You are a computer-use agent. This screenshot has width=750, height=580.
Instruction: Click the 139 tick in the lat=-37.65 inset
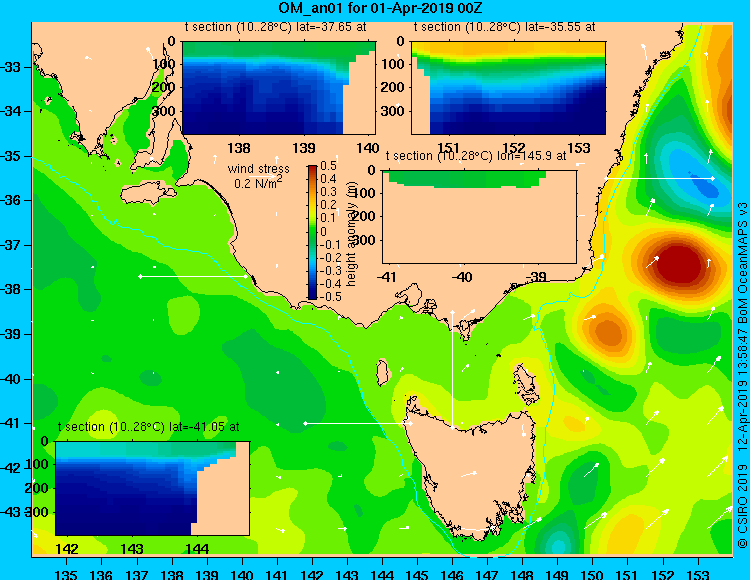coord(304,148)
